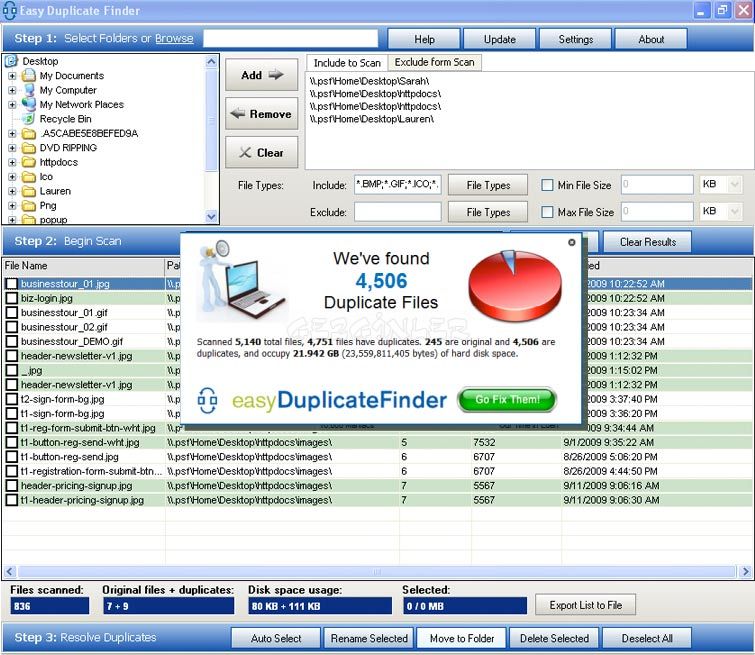Enable the Min File Size checkbox
Viewport: 755px width, 655px height.
click(x=547, y=185)
